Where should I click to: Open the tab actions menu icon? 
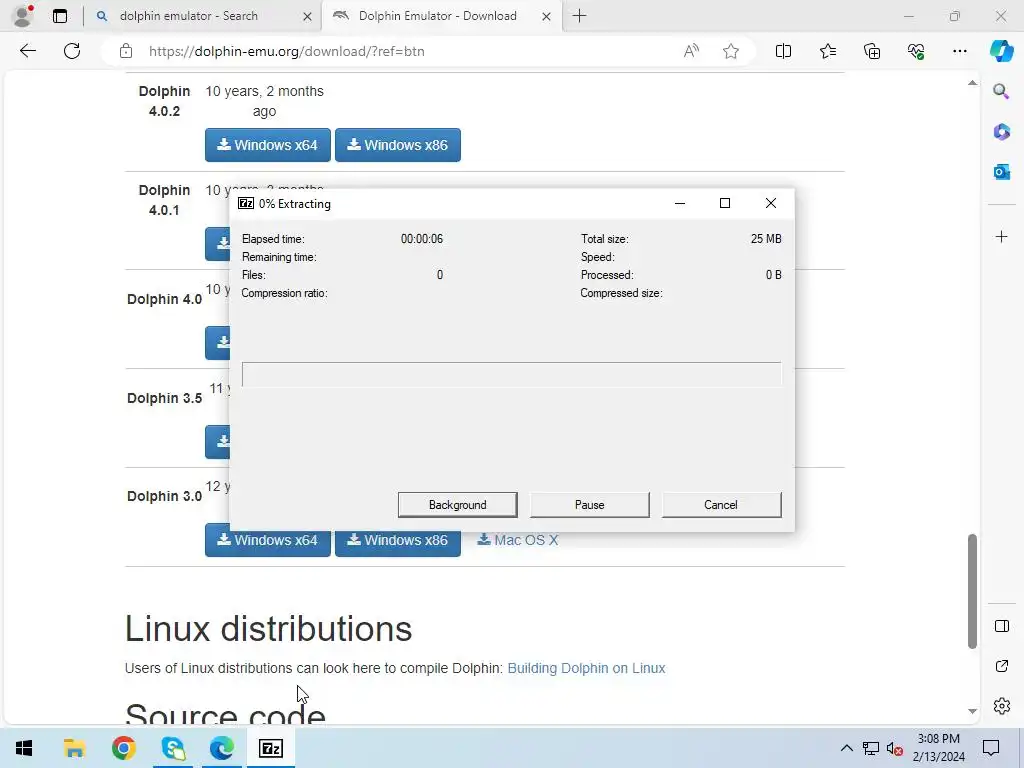pos(59,16)
